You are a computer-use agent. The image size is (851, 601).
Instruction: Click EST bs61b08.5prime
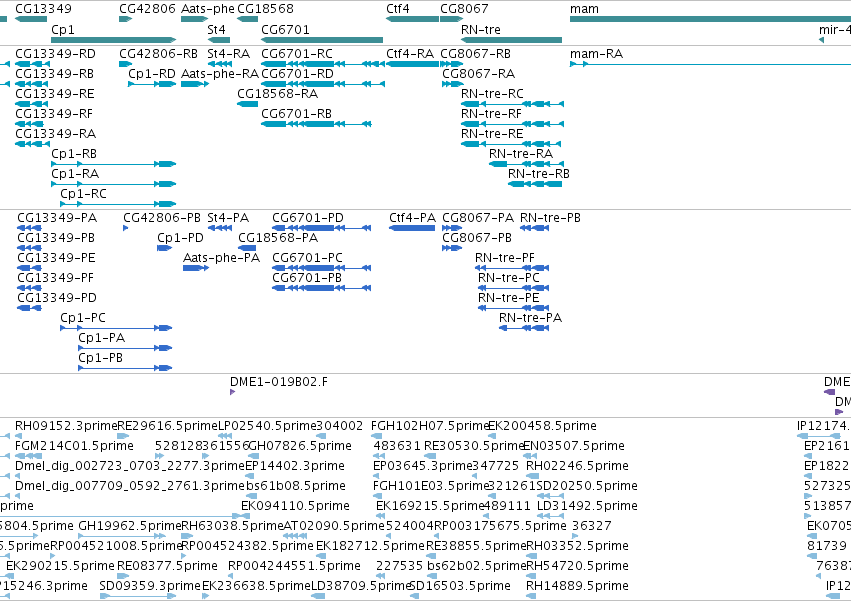(296, 486)
